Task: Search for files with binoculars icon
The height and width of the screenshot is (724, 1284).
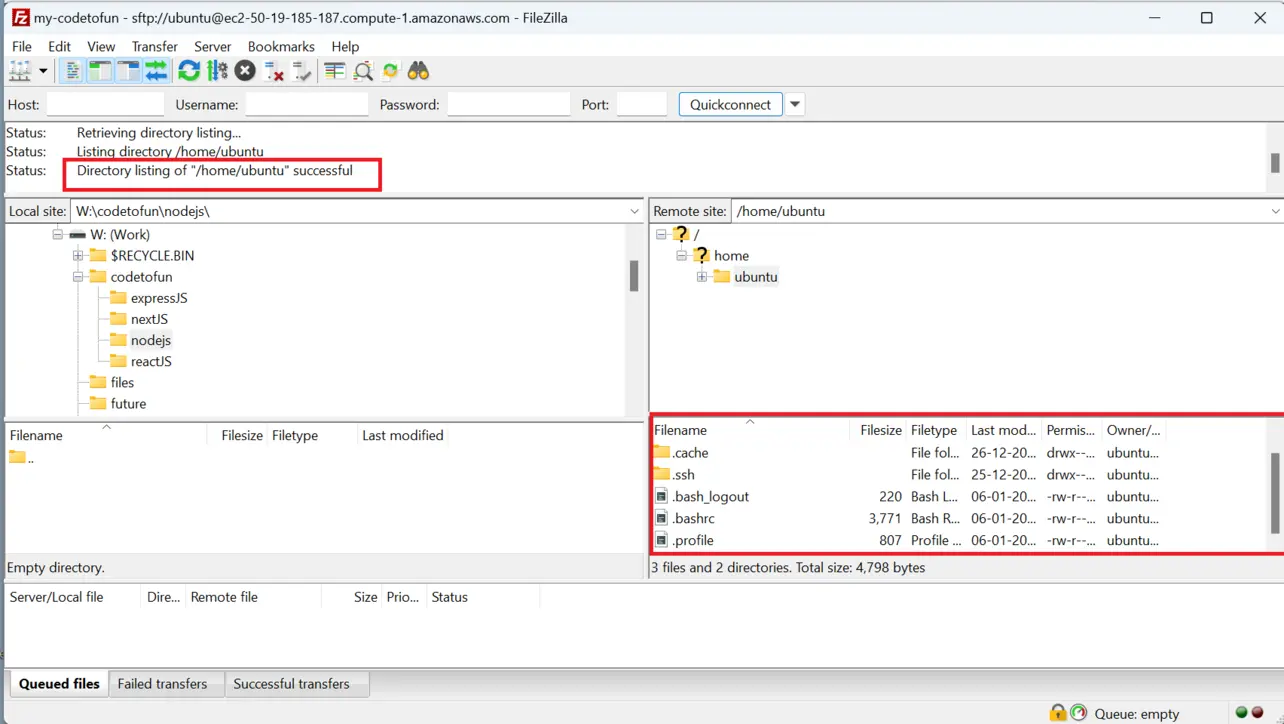Action: point(419,71)
